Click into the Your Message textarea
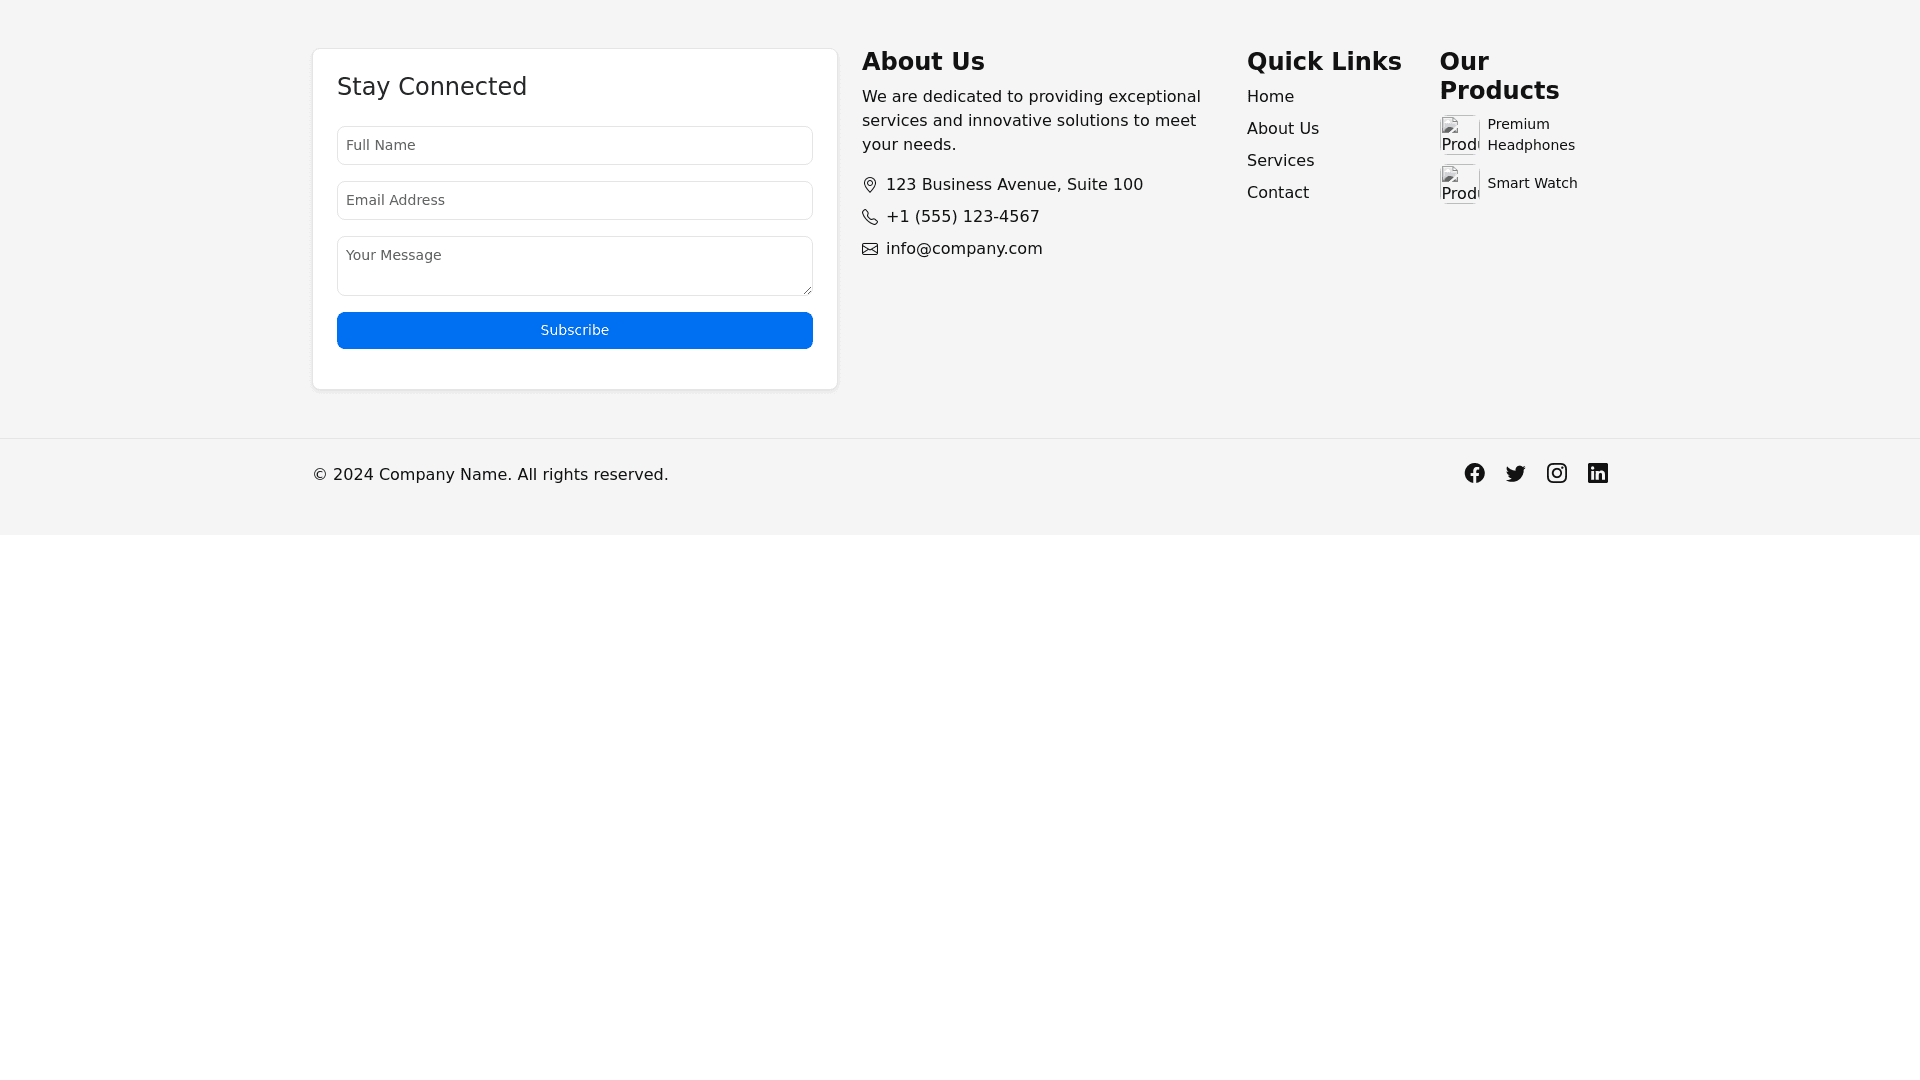1920x1080 pixels. [x=574, y=266]
